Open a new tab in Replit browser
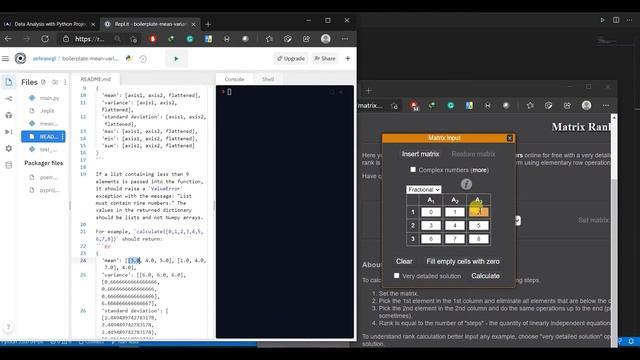640x360 pixels. (x=208, y=24)
